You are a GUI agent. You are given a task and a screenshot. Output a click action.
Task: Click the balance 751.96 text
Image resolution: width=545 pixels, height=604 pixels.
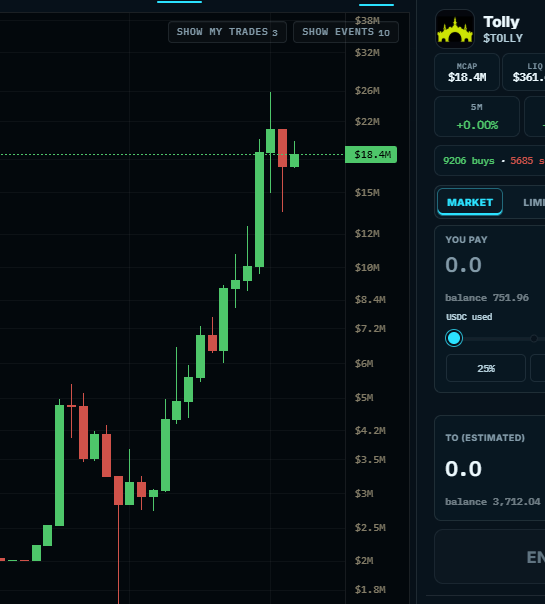tap(487, 298)
